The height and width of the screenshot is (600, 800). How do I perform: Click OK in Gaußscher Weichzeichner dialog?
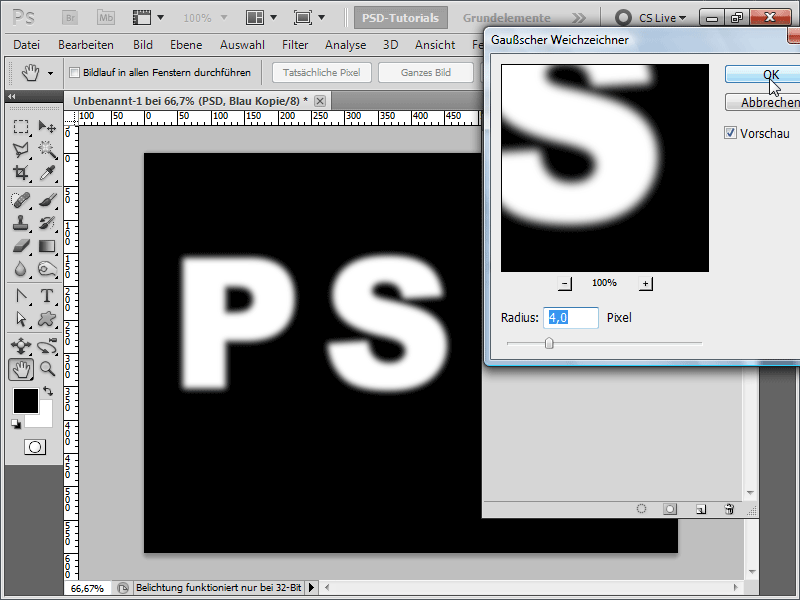pyautogui.click(x=763, y=74)
